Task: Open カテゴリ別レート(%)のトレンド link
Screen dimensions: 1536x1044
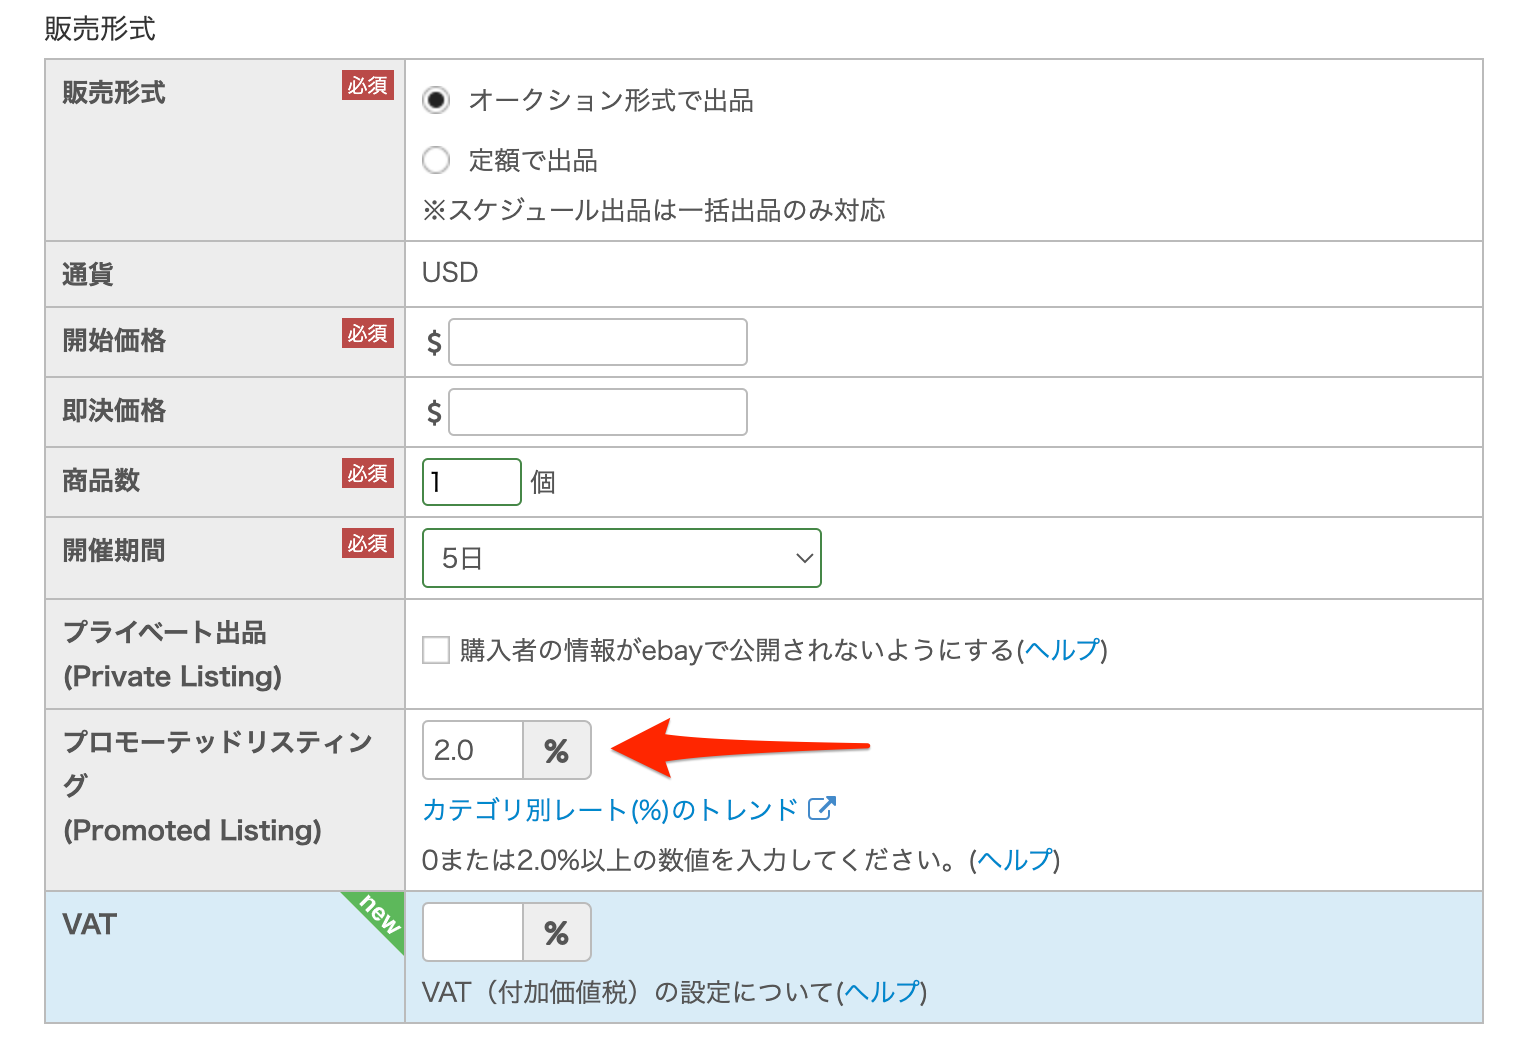Action: coord(610,809)
